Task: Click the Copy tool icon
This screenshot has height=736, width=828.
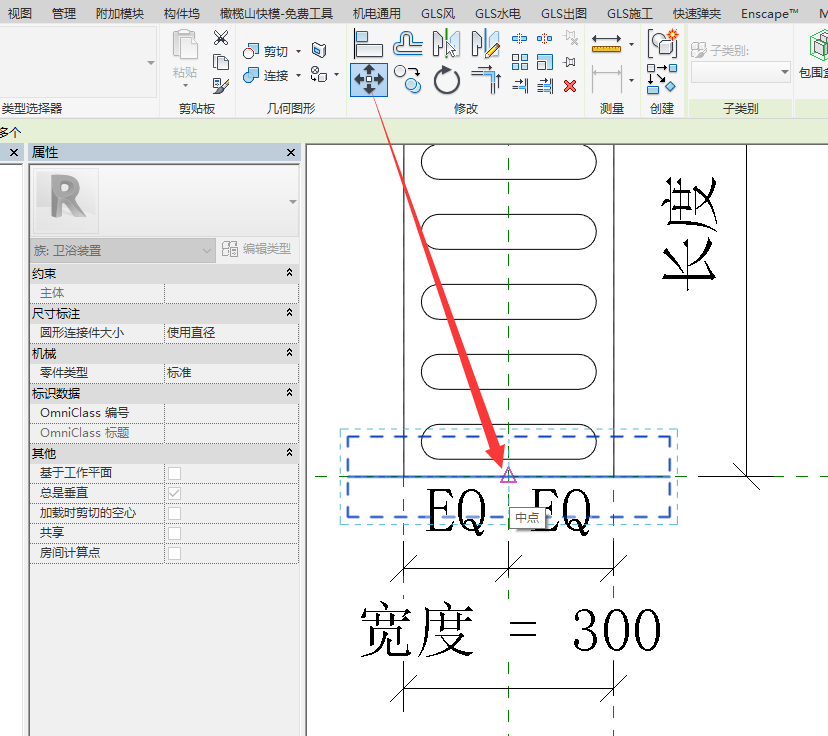Action: click(407, 78)
